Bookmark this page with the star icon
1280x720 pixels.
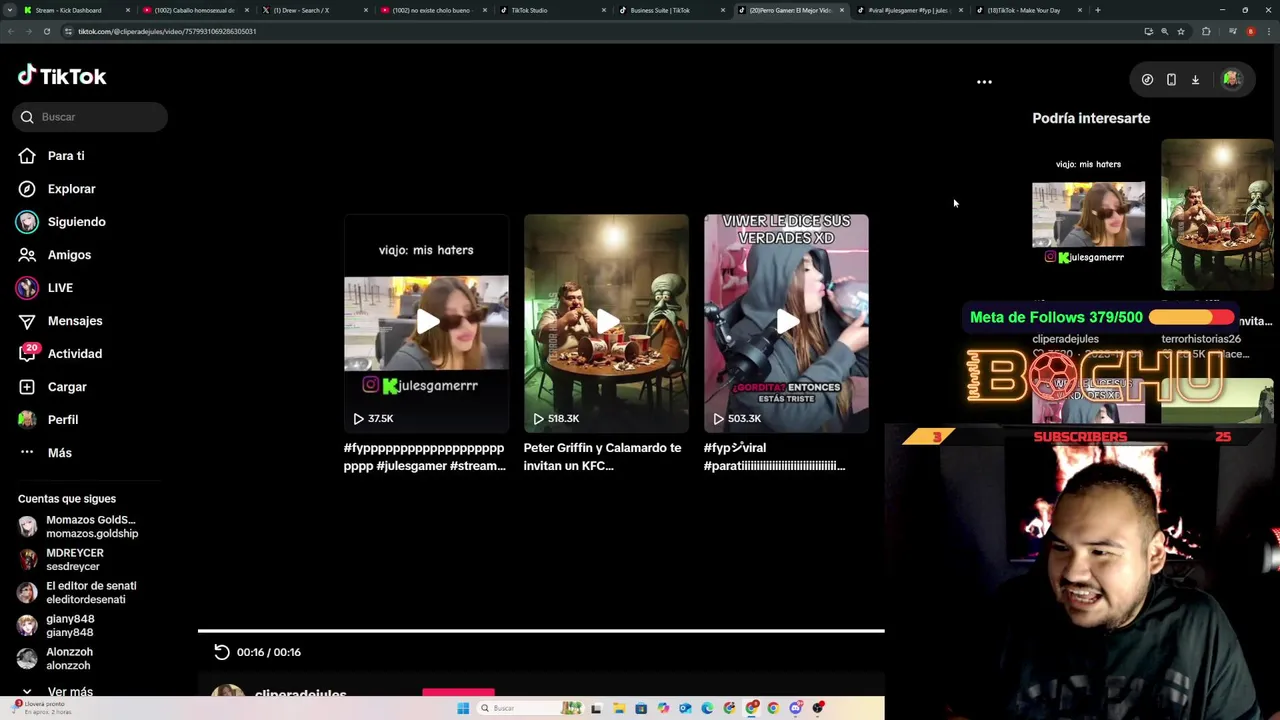coord(1181,31)
